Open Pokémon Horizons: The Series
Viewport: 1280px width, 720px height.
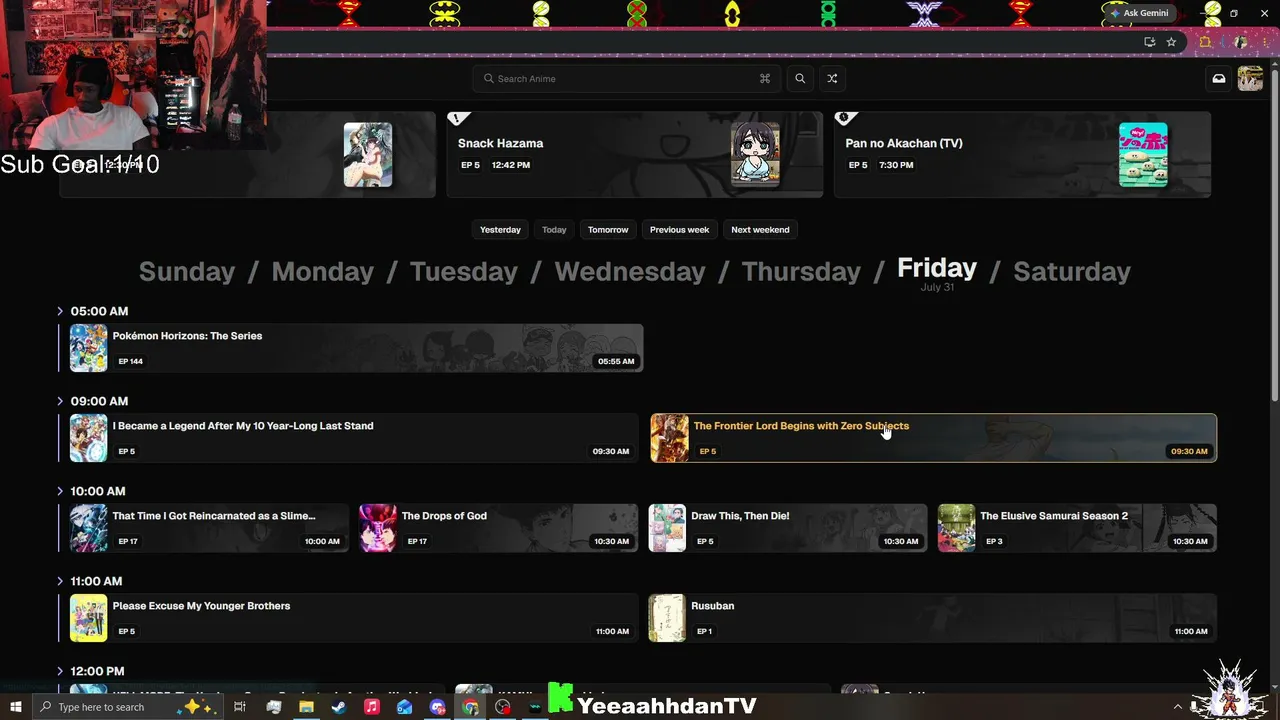click(351, 348)
